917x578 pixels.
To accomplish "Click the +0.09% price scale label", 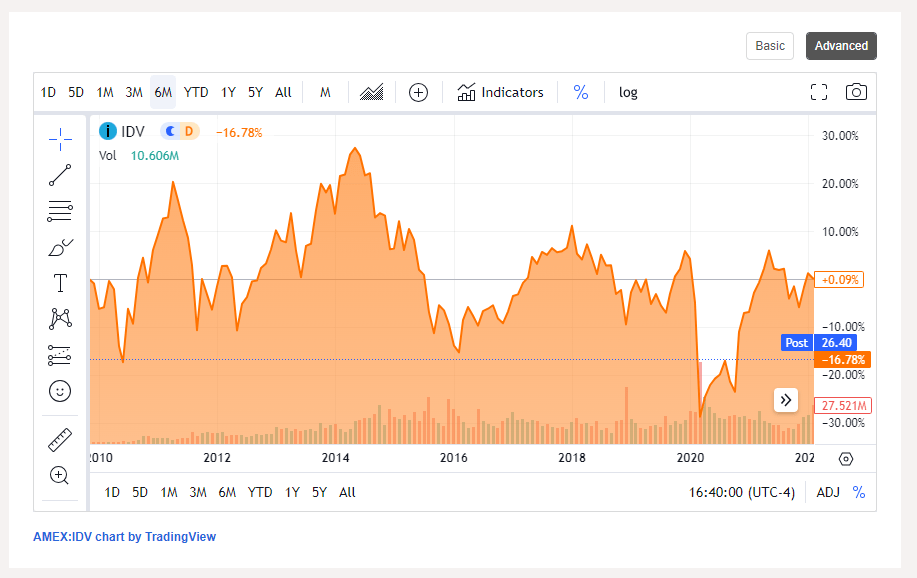I will point(839,280).
